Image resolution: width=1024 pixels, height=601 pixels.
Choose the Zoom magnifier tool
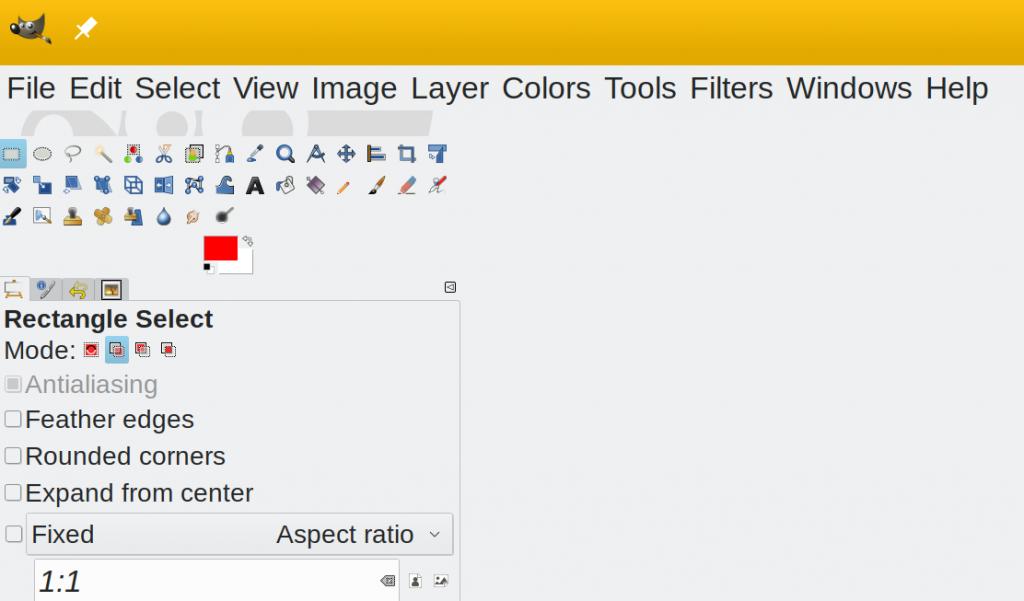coord(285,154)
